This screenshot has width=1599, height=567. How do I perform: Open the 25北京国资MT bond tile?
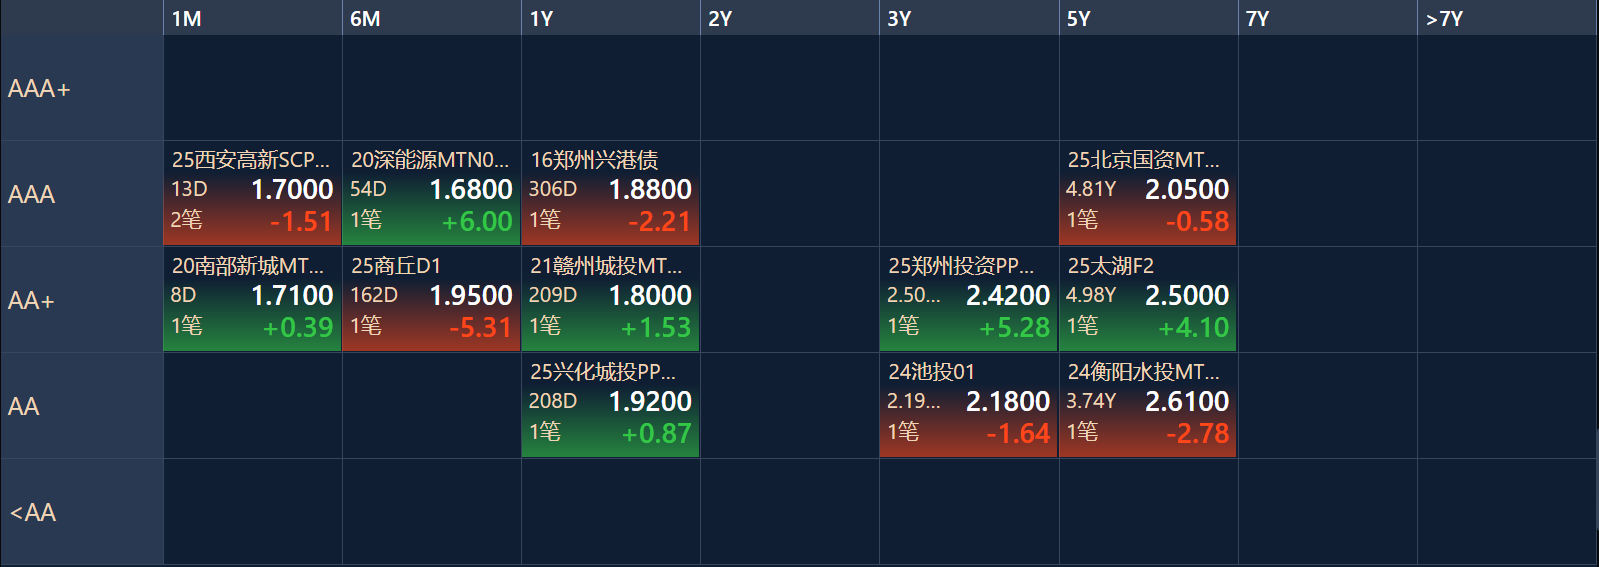(1147, 194)
